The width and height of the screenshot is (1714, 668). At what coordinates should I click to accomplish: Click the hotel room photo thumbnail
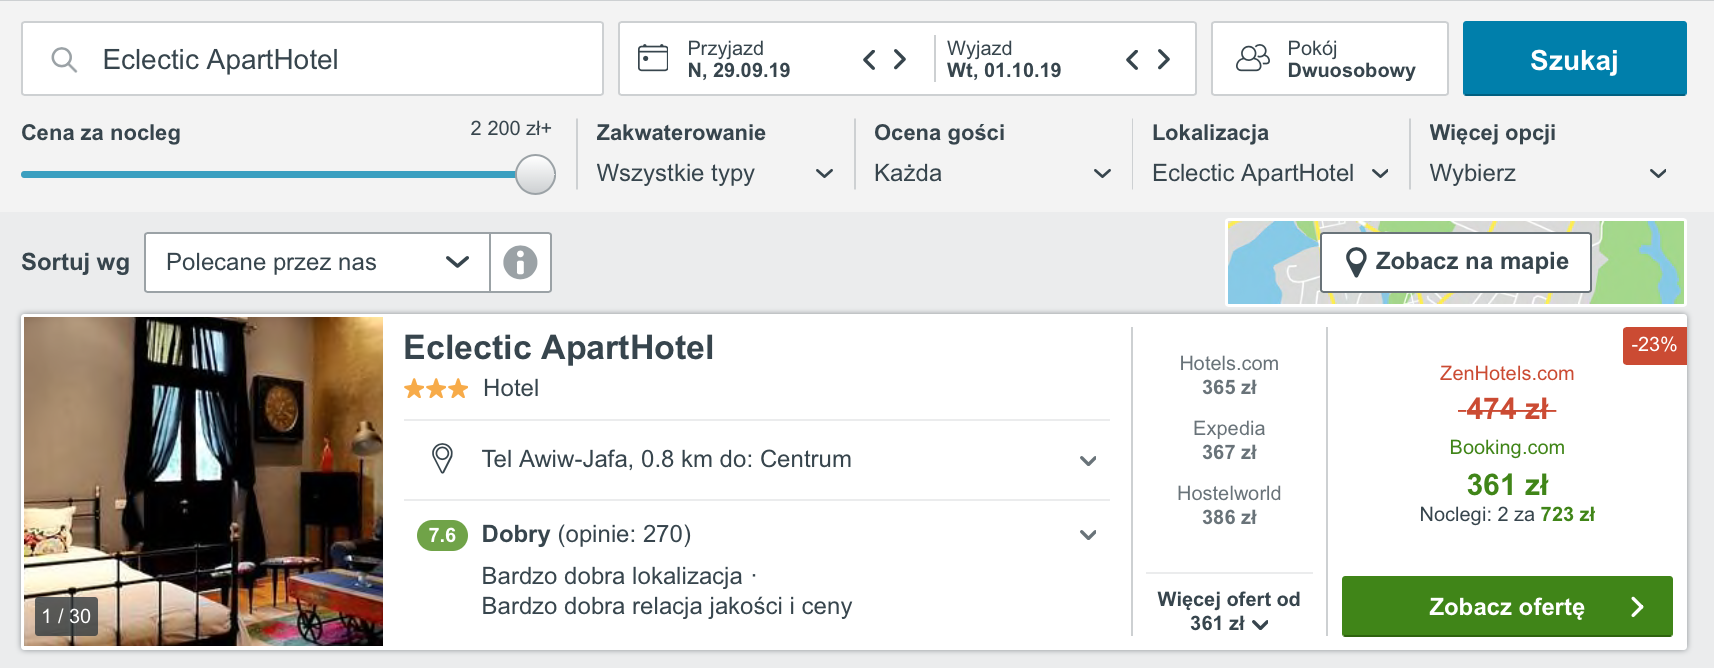pyautogui.click(x=203, y=481)
